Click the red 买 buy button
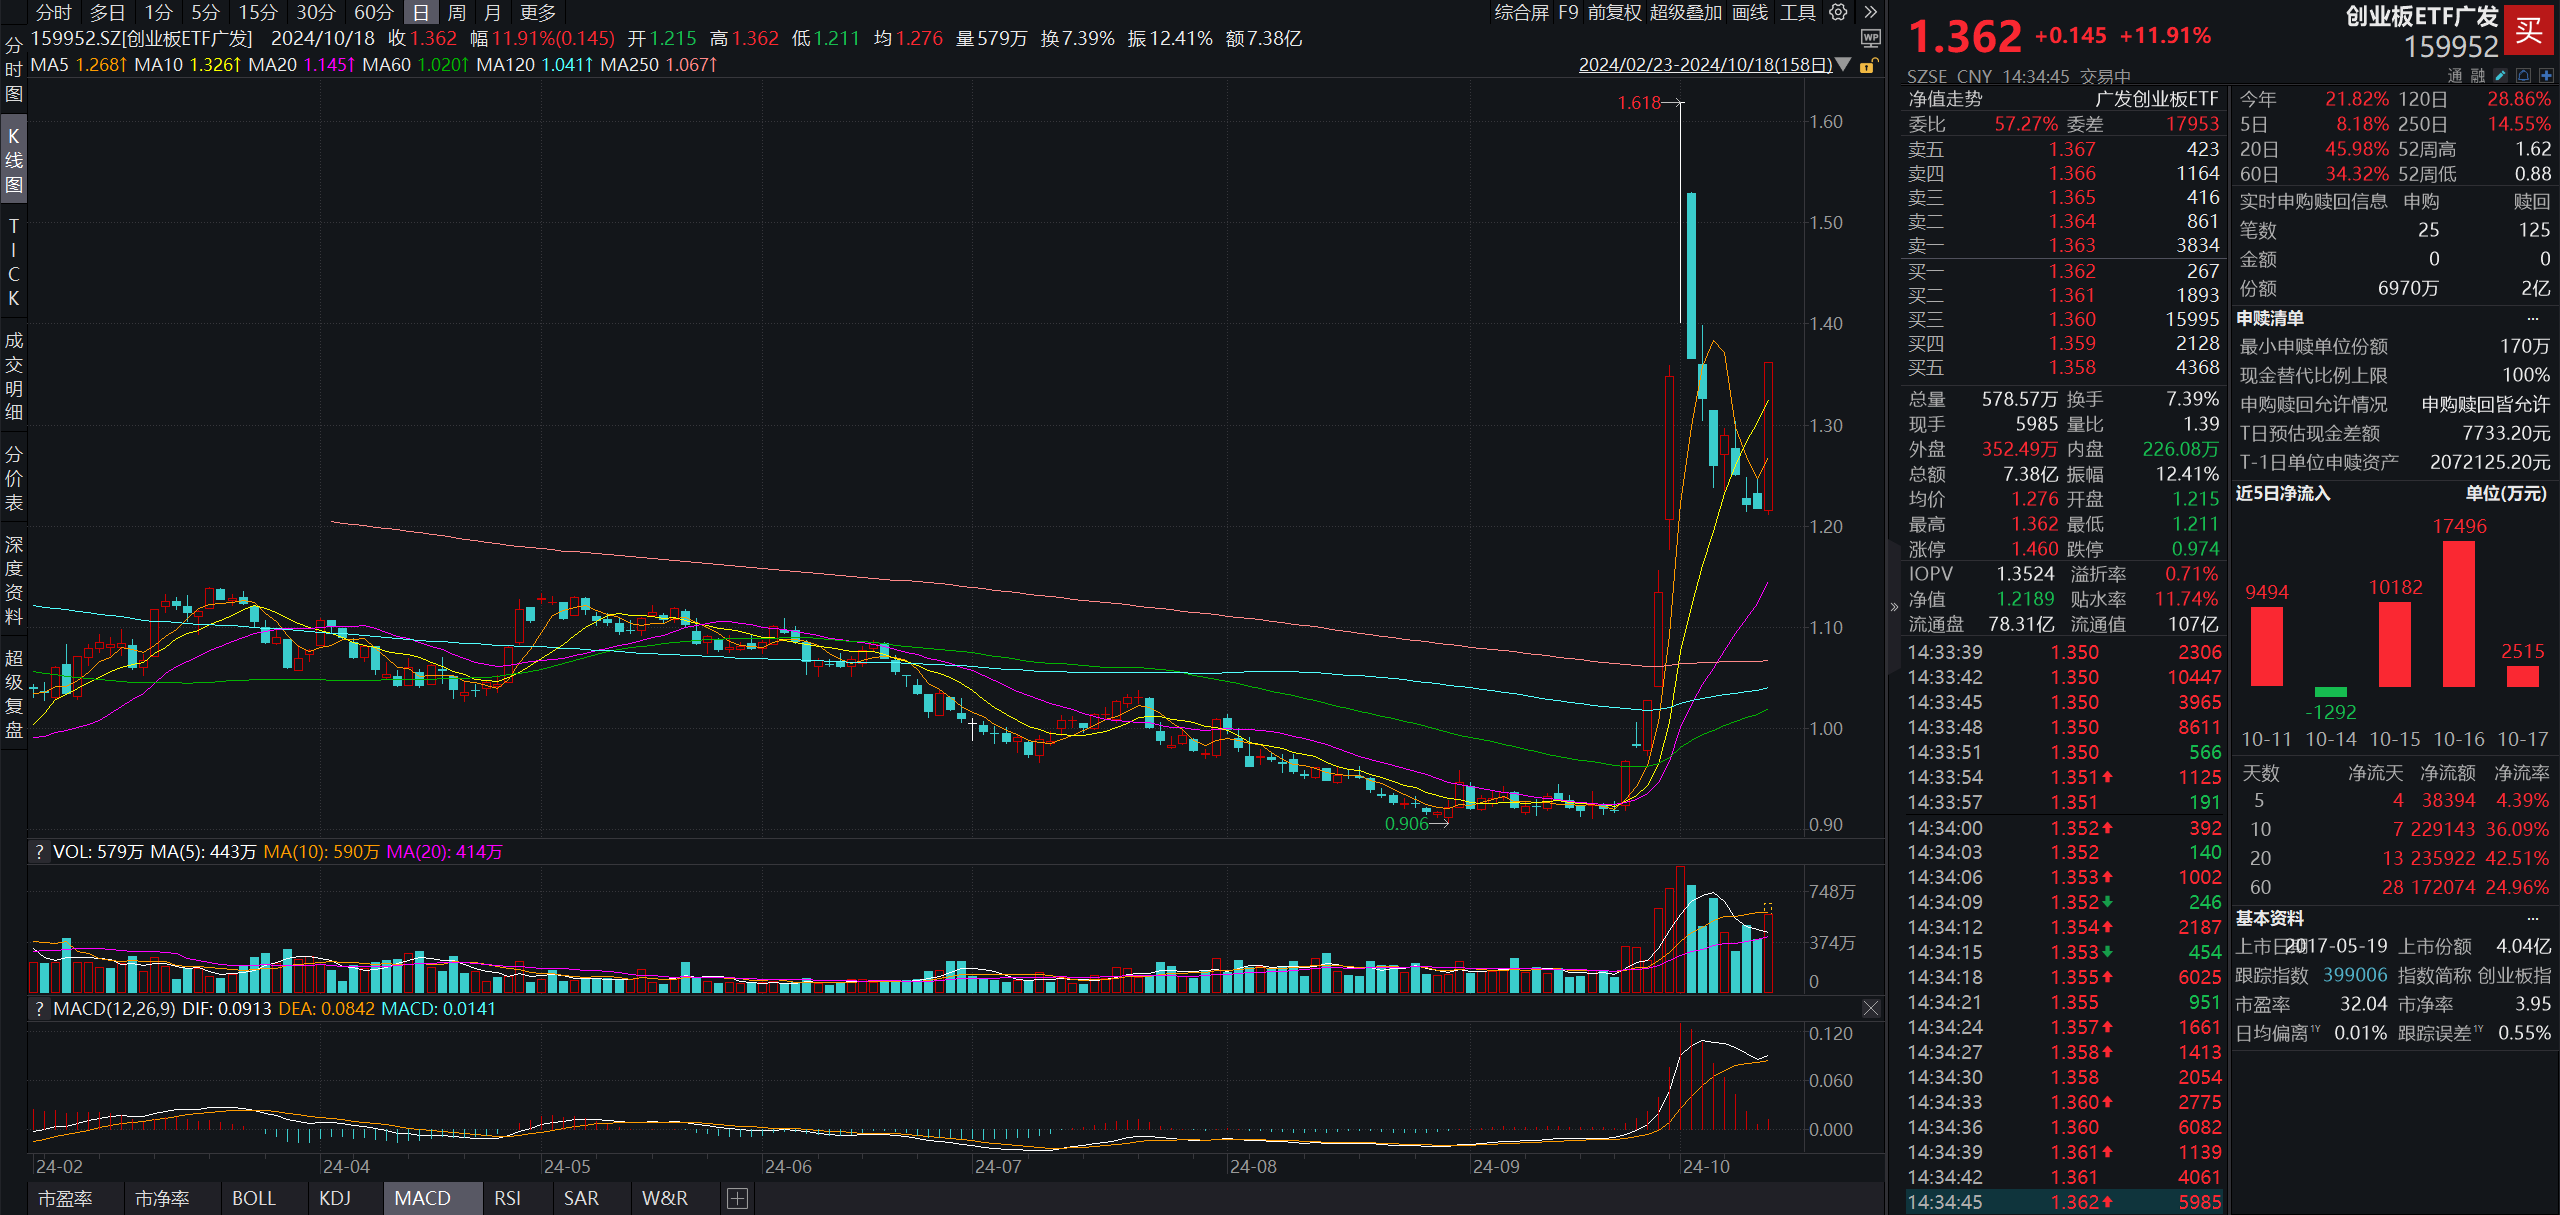The image size is (2560, 1215). click(x=2529, y=30)
